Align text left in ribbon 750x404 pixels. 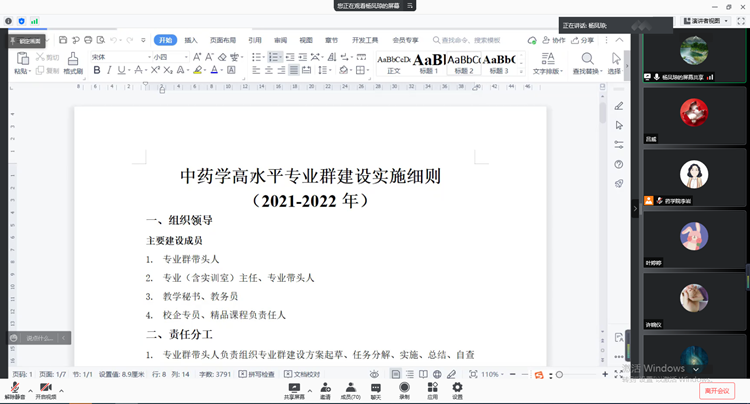[256, 70]
